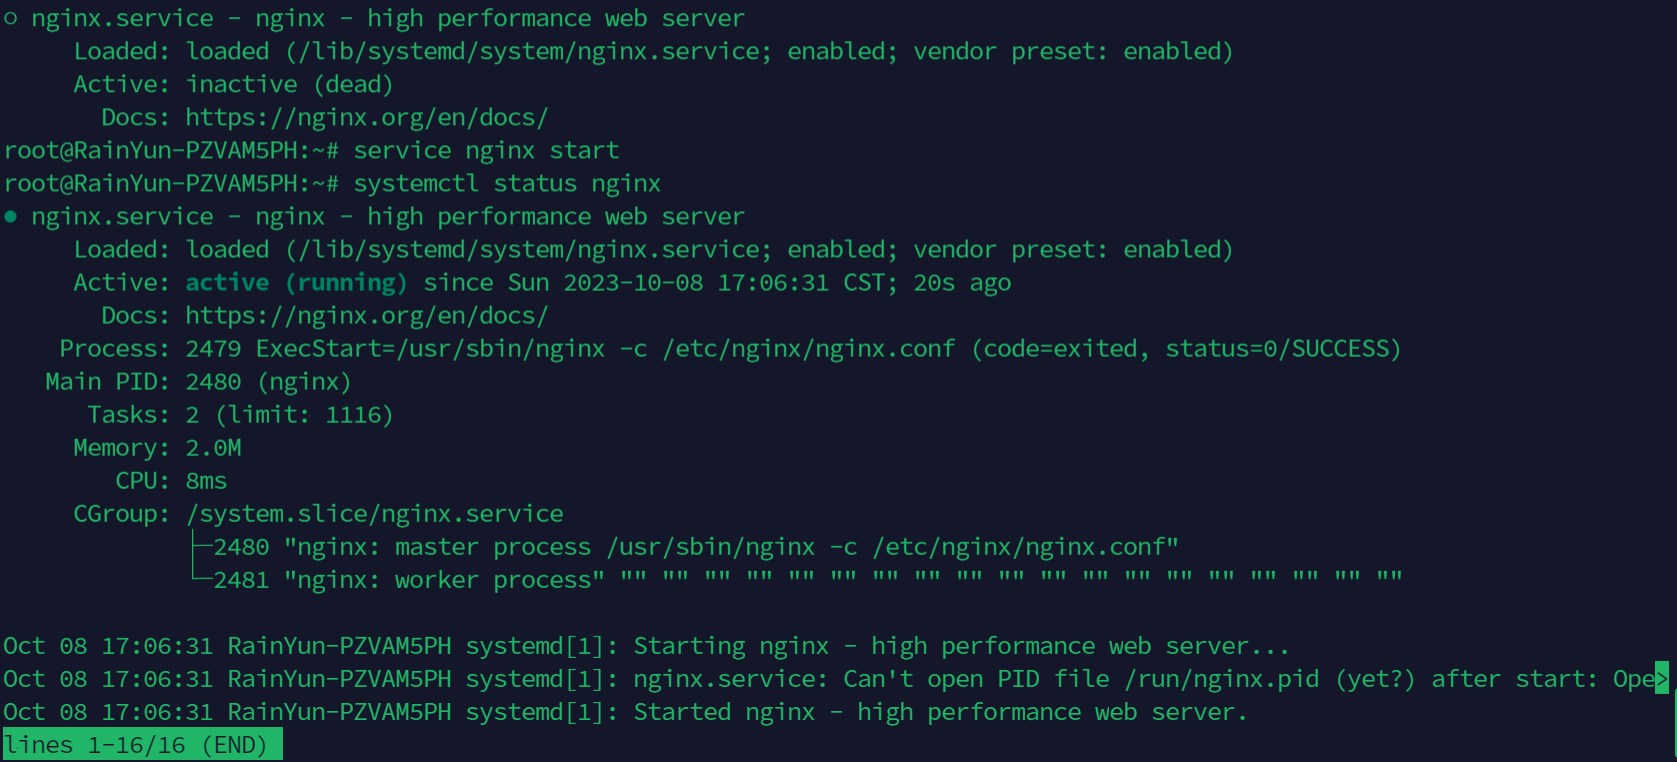Click the tree branch before PID 2480
The width and height of the screenshot is (1677, 762).
200,547
